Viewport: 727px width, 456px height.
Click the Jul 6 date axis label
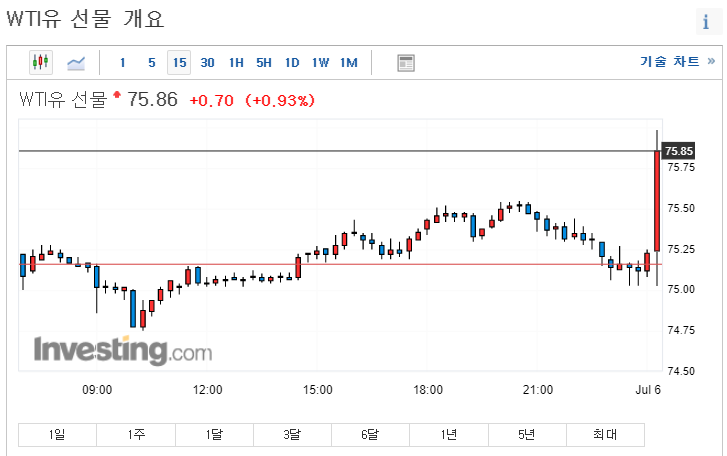[648, 390]
